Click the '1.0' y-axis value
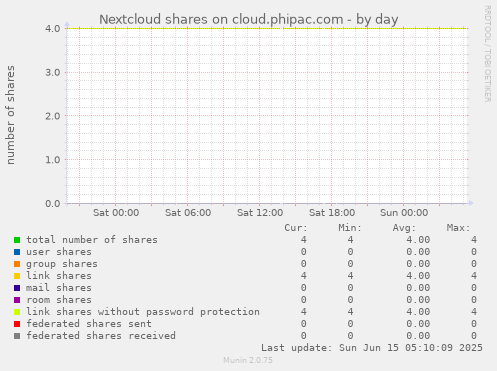 (53, 160)
